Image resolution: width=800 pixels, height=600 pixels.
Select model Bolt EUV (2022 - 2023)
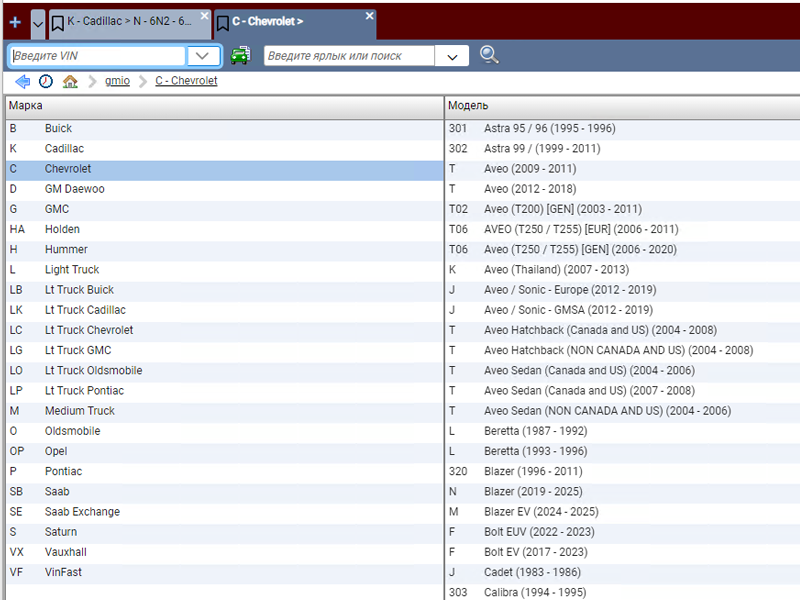[622, 532]
